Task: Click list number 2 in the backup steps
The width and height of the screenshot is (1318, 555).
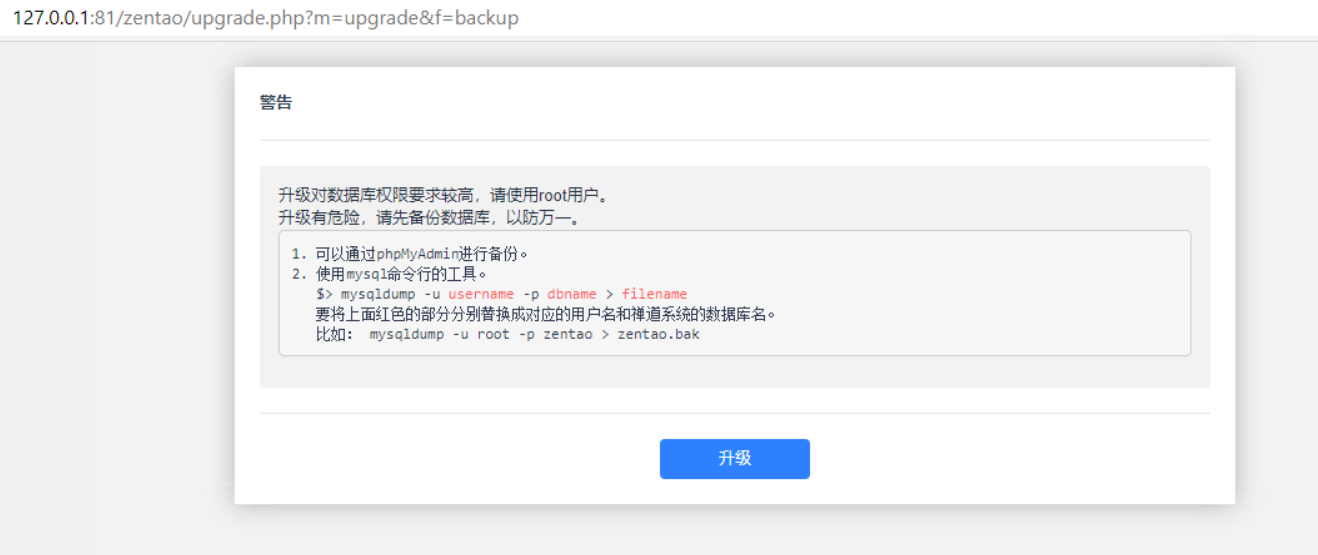Action: point(298,274)
